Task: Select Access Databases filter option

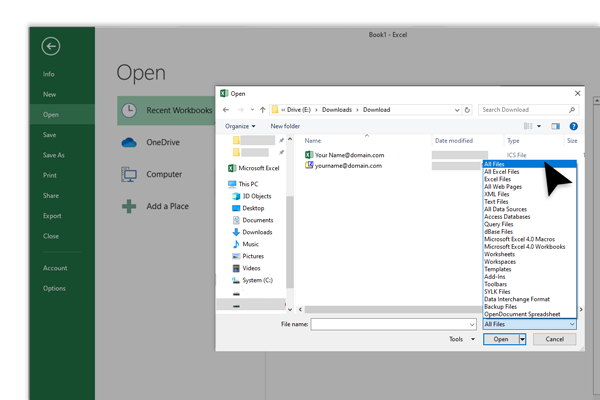Action: (x=507, y=217)
